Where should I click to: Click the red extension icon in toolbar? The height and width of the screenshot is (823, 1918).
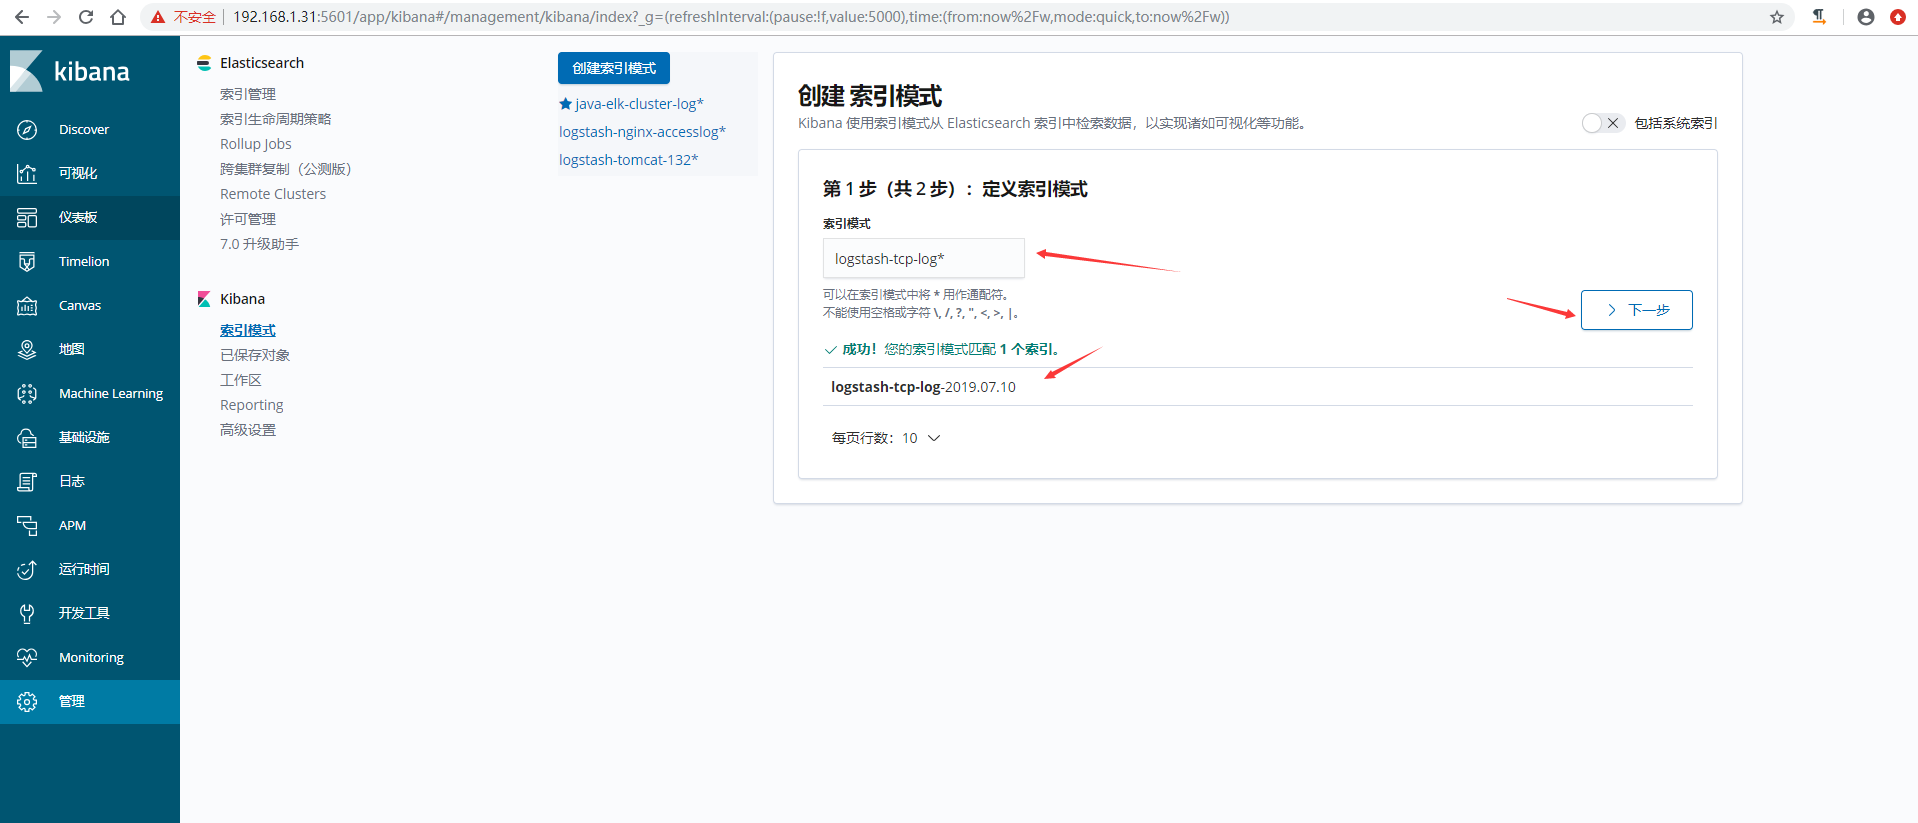pyautogui.click(x=1898, y=17)
